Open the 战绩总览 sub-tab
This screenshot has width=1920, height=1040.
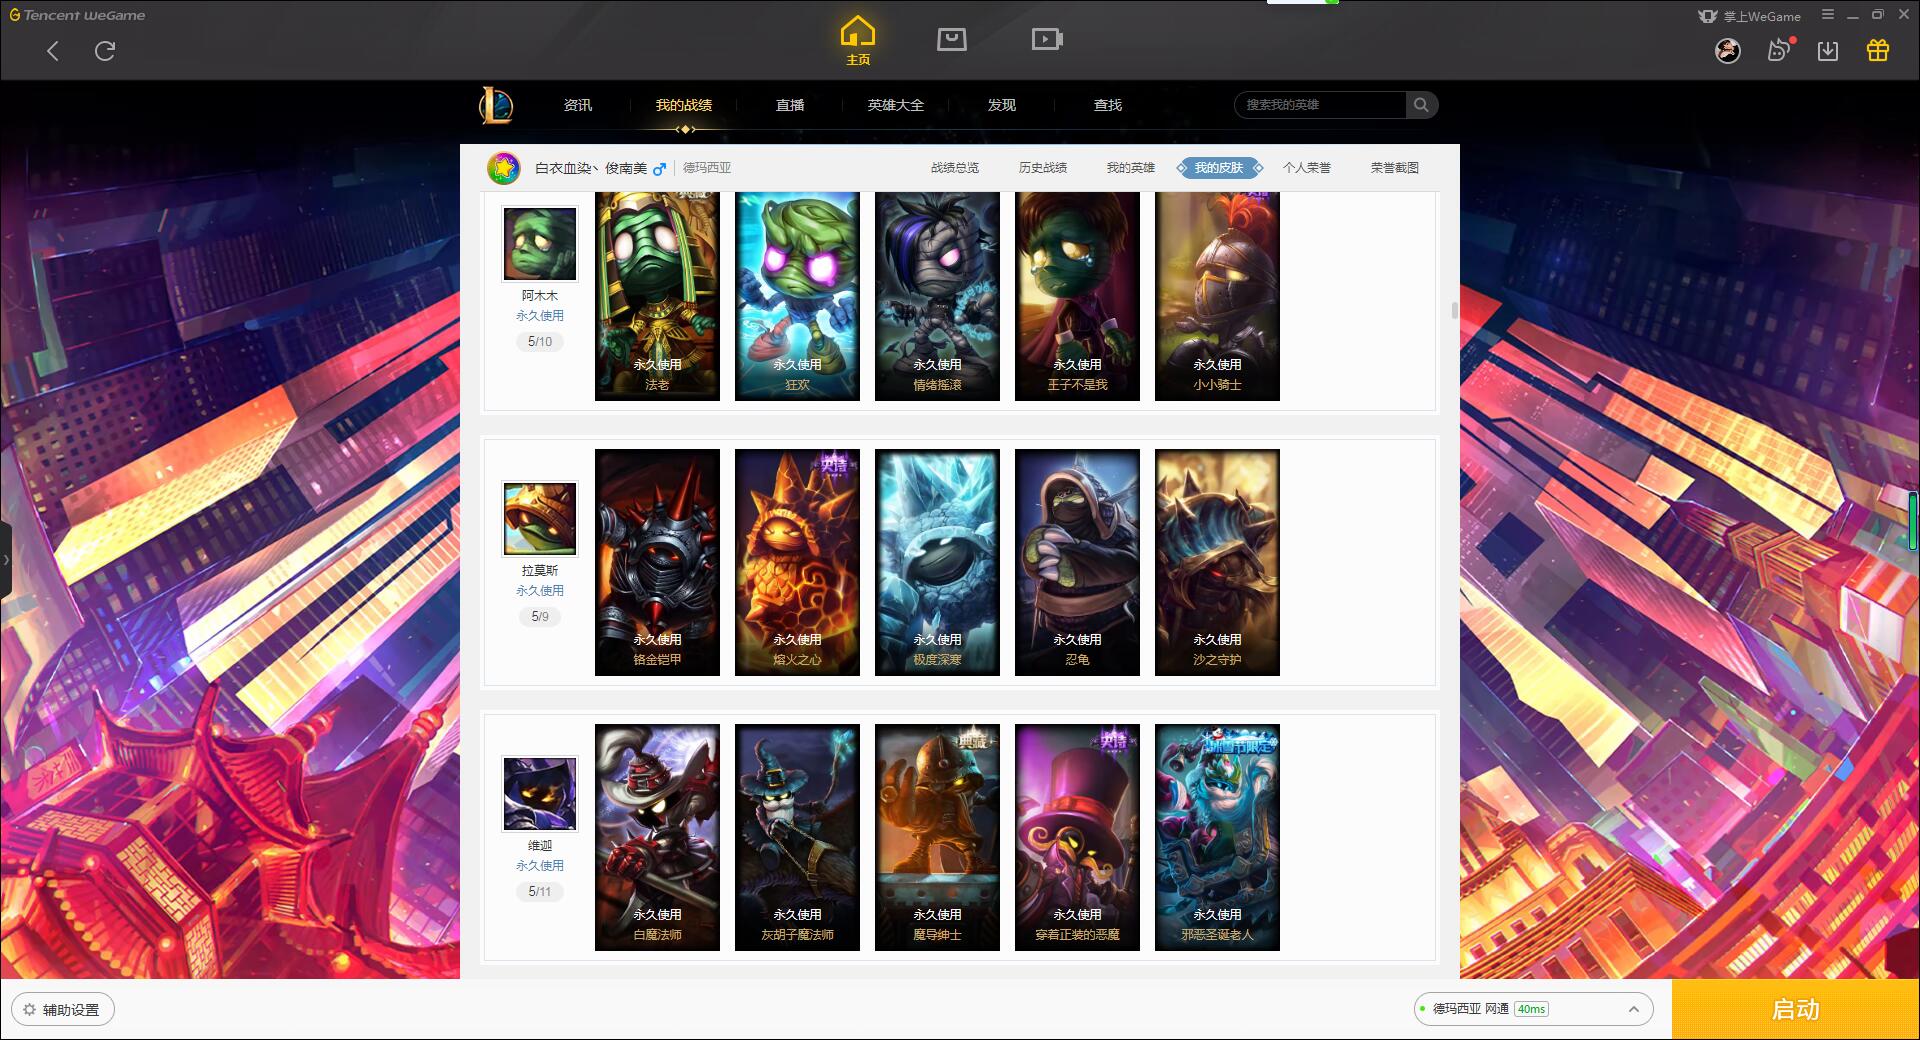pyautogui.click(x=955, y=168)
